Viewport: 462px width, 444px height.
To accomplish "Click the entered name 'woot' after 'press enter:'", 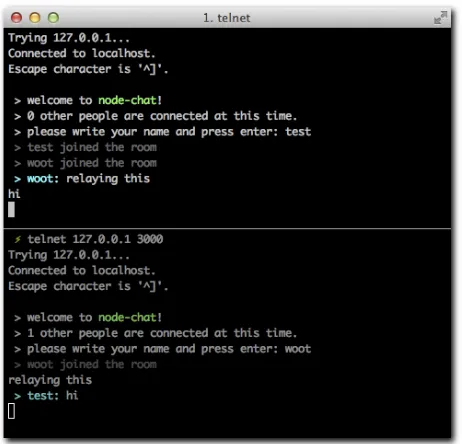I will click(298, 349).
